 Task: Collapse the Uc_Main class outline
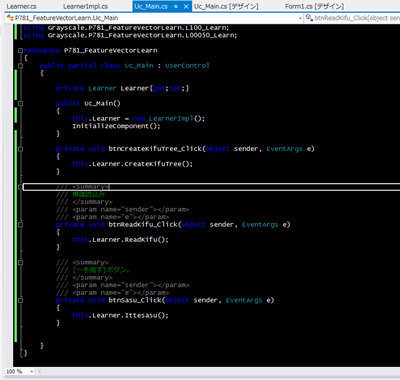tap(20, 66)
